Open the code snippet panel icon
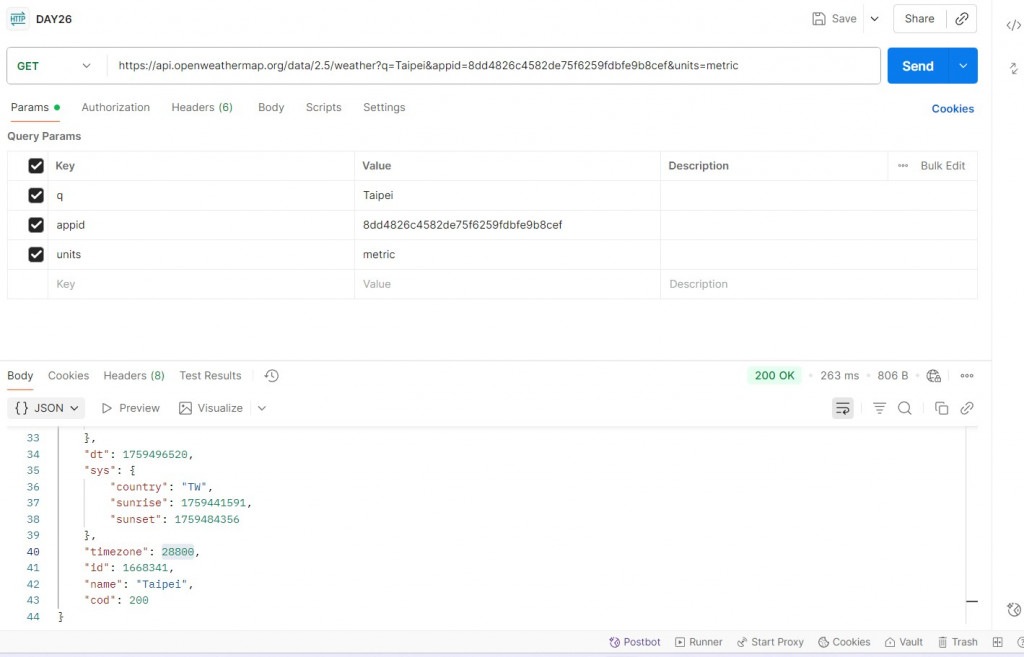The height and width of the screenshot is (657, 1024). 1013,25
